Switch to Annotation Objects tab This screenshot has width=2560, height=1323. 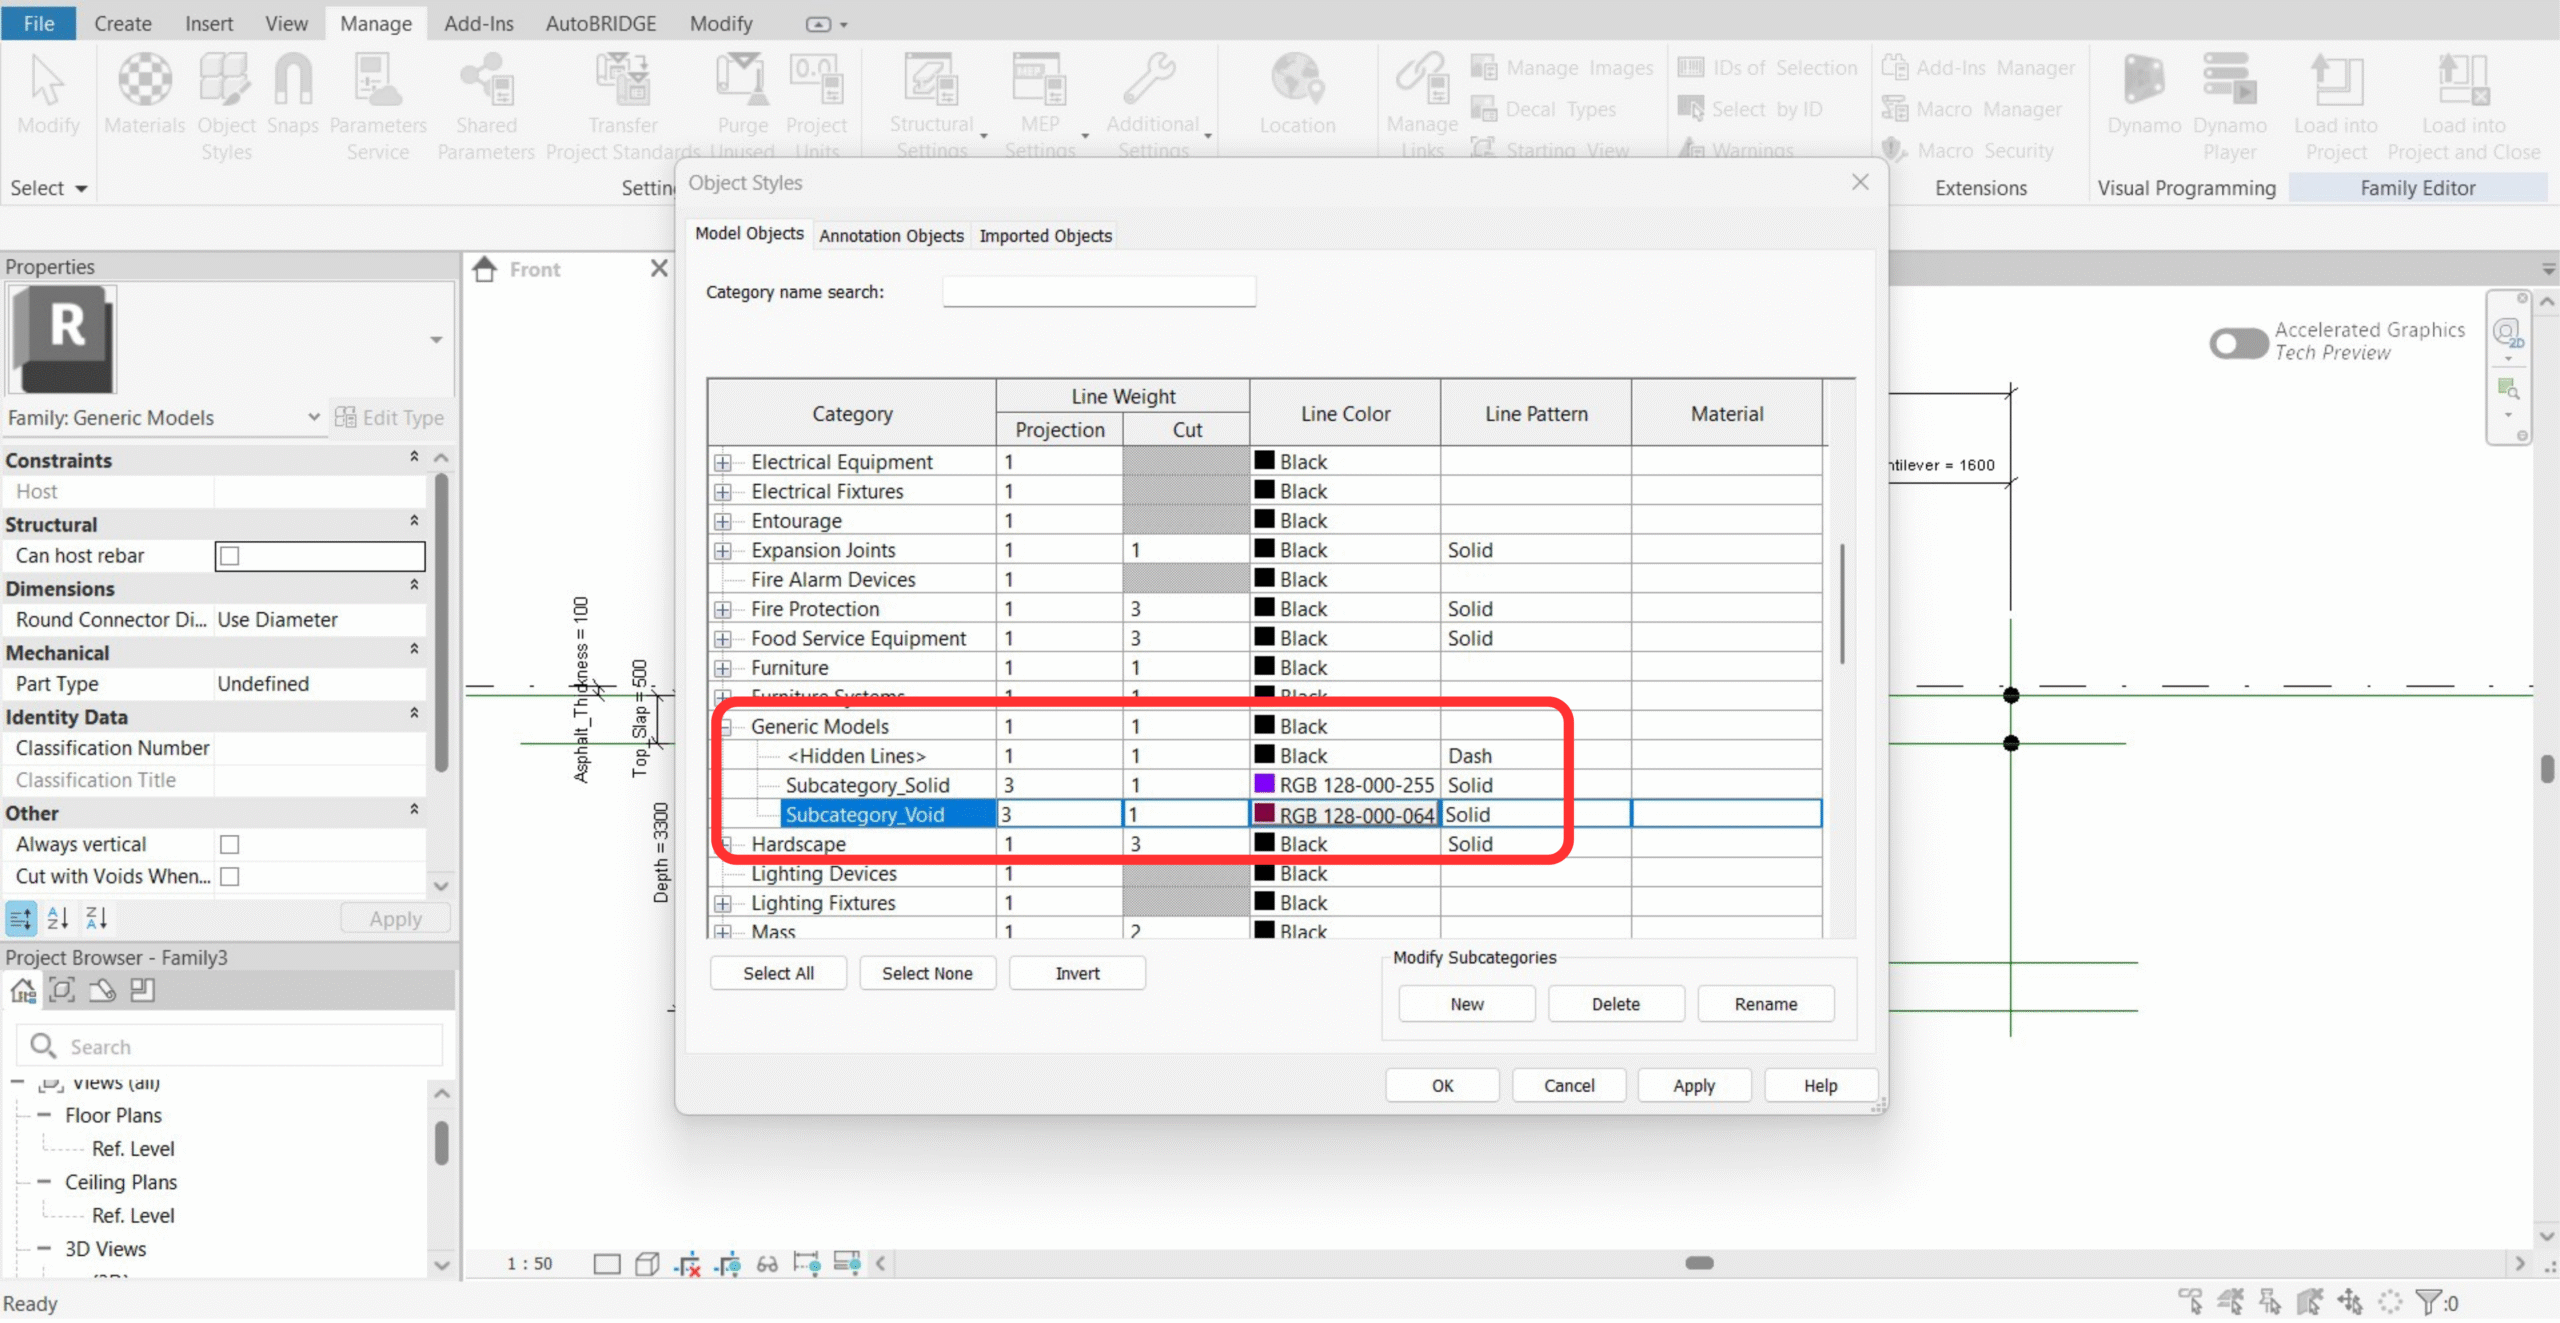(x=891, y=236)
